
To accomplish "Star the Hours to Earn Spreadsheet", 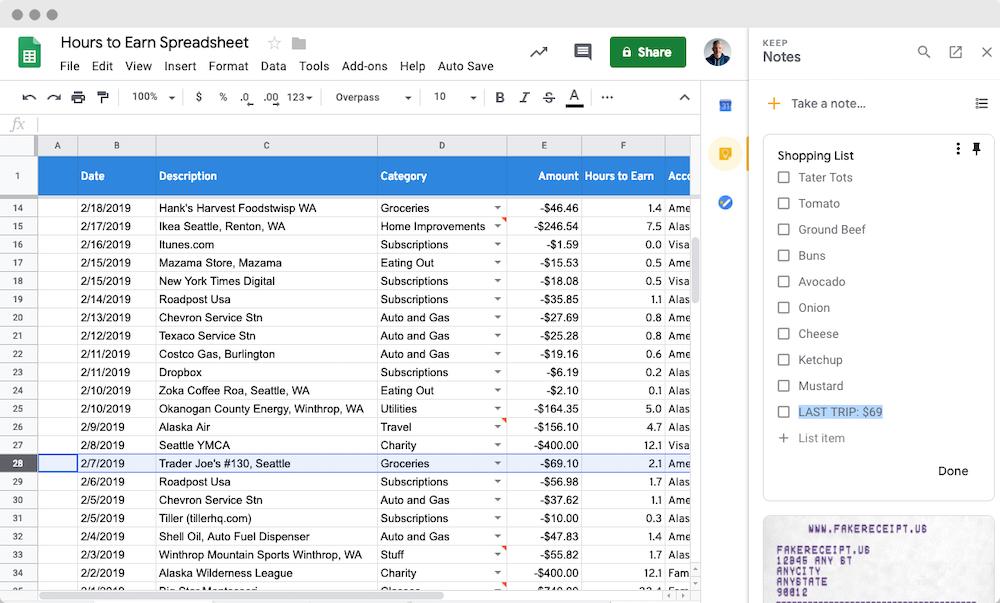I will (274, 43).
